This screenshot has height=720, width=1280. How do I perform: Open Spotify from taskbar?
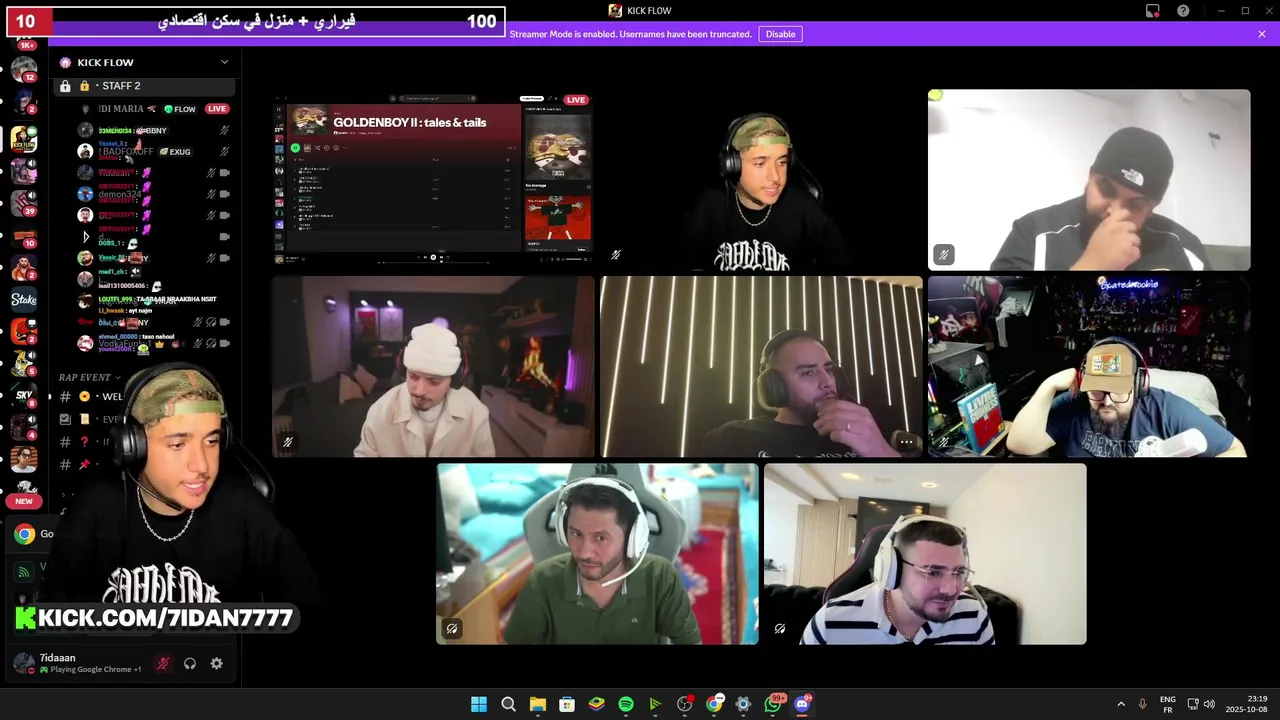pos(626,704)
